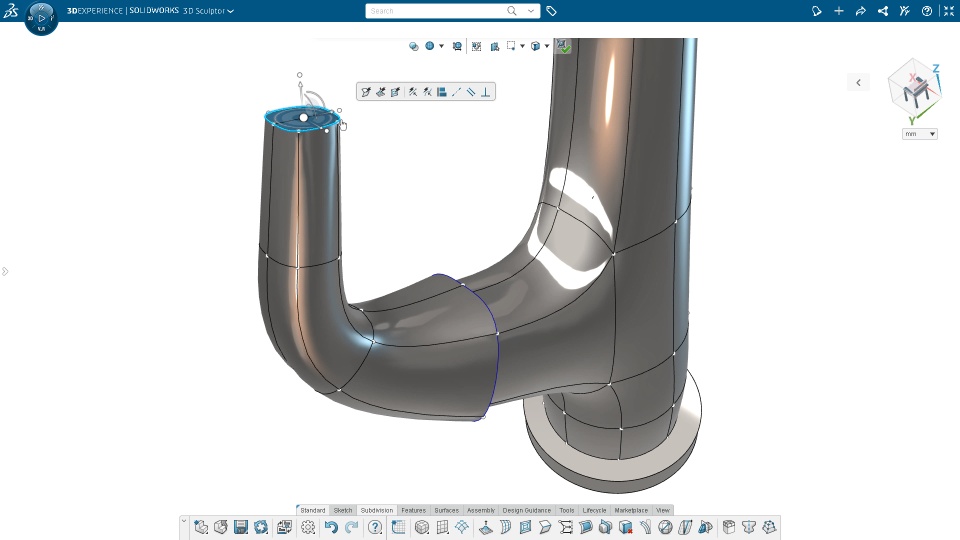
Task: Open the mm units dropdown
Action: coord(920,133)
